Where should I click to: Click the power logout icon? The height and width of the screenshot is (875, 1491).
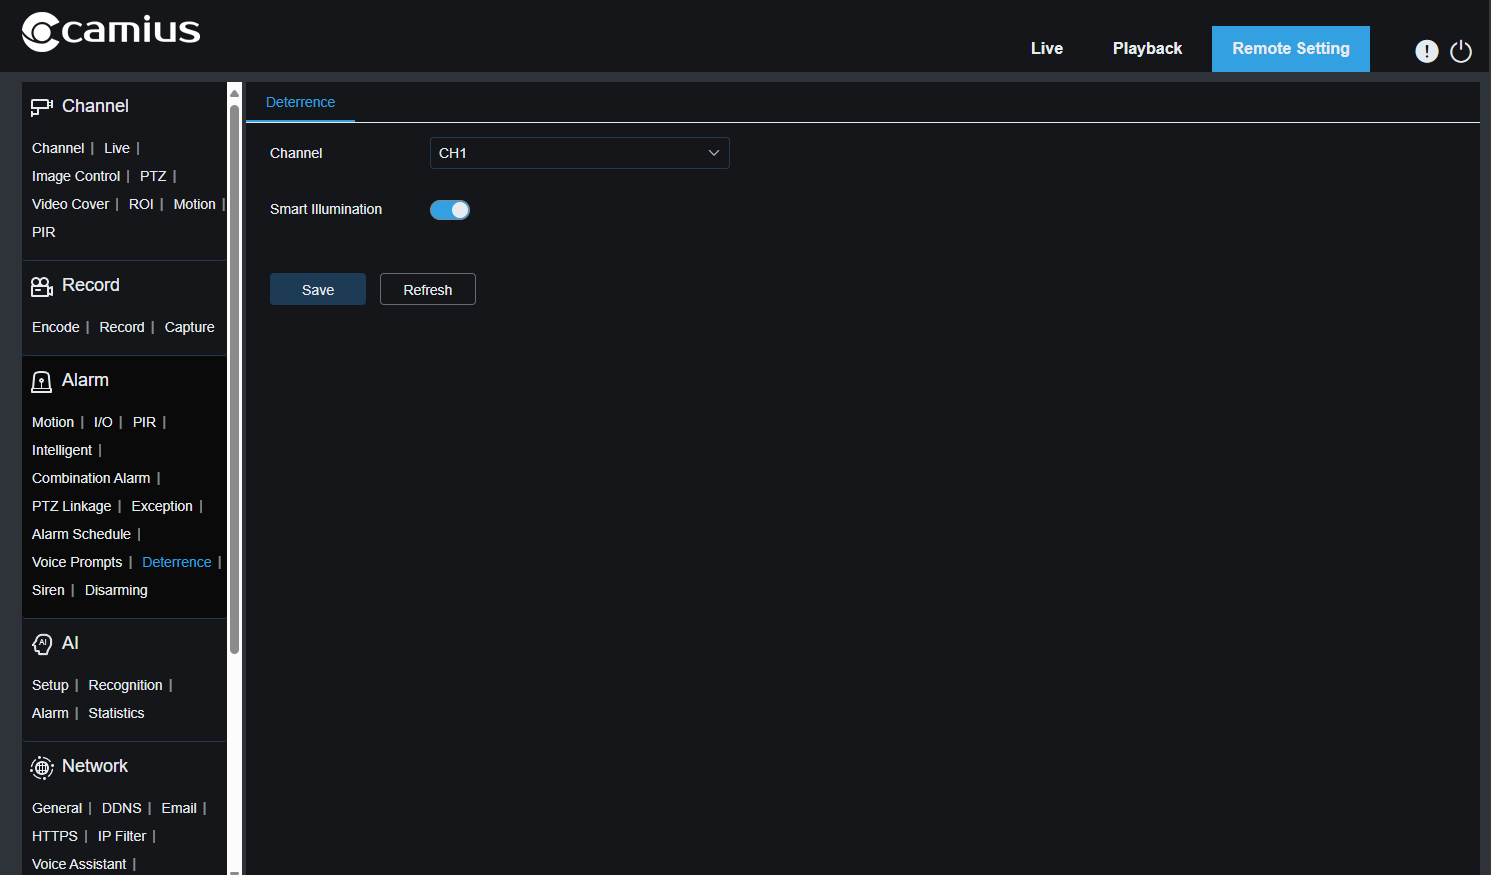click(1461, 50)
